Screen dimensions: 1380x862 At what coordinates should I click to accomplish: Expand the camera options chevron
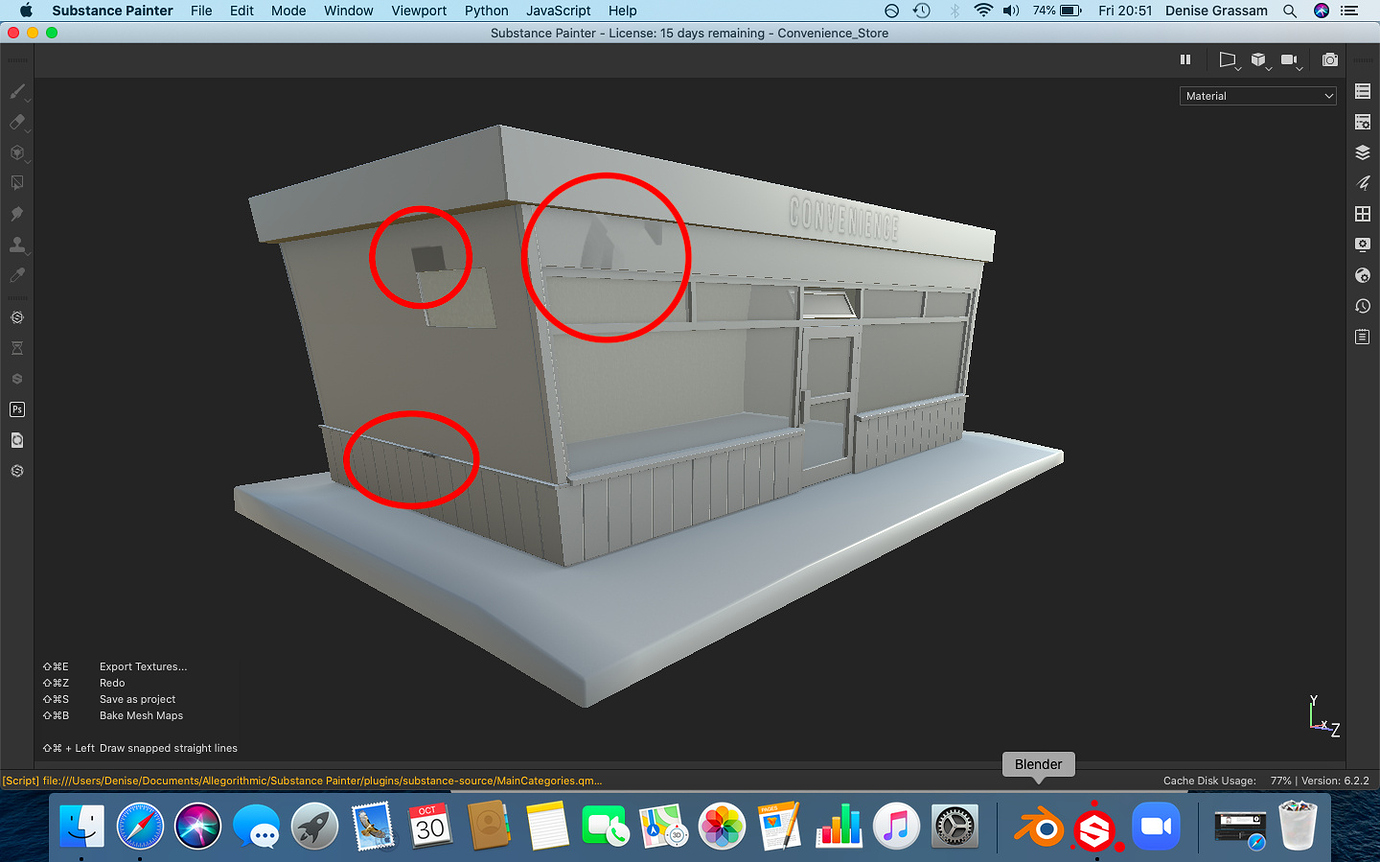click(1299, 66)
